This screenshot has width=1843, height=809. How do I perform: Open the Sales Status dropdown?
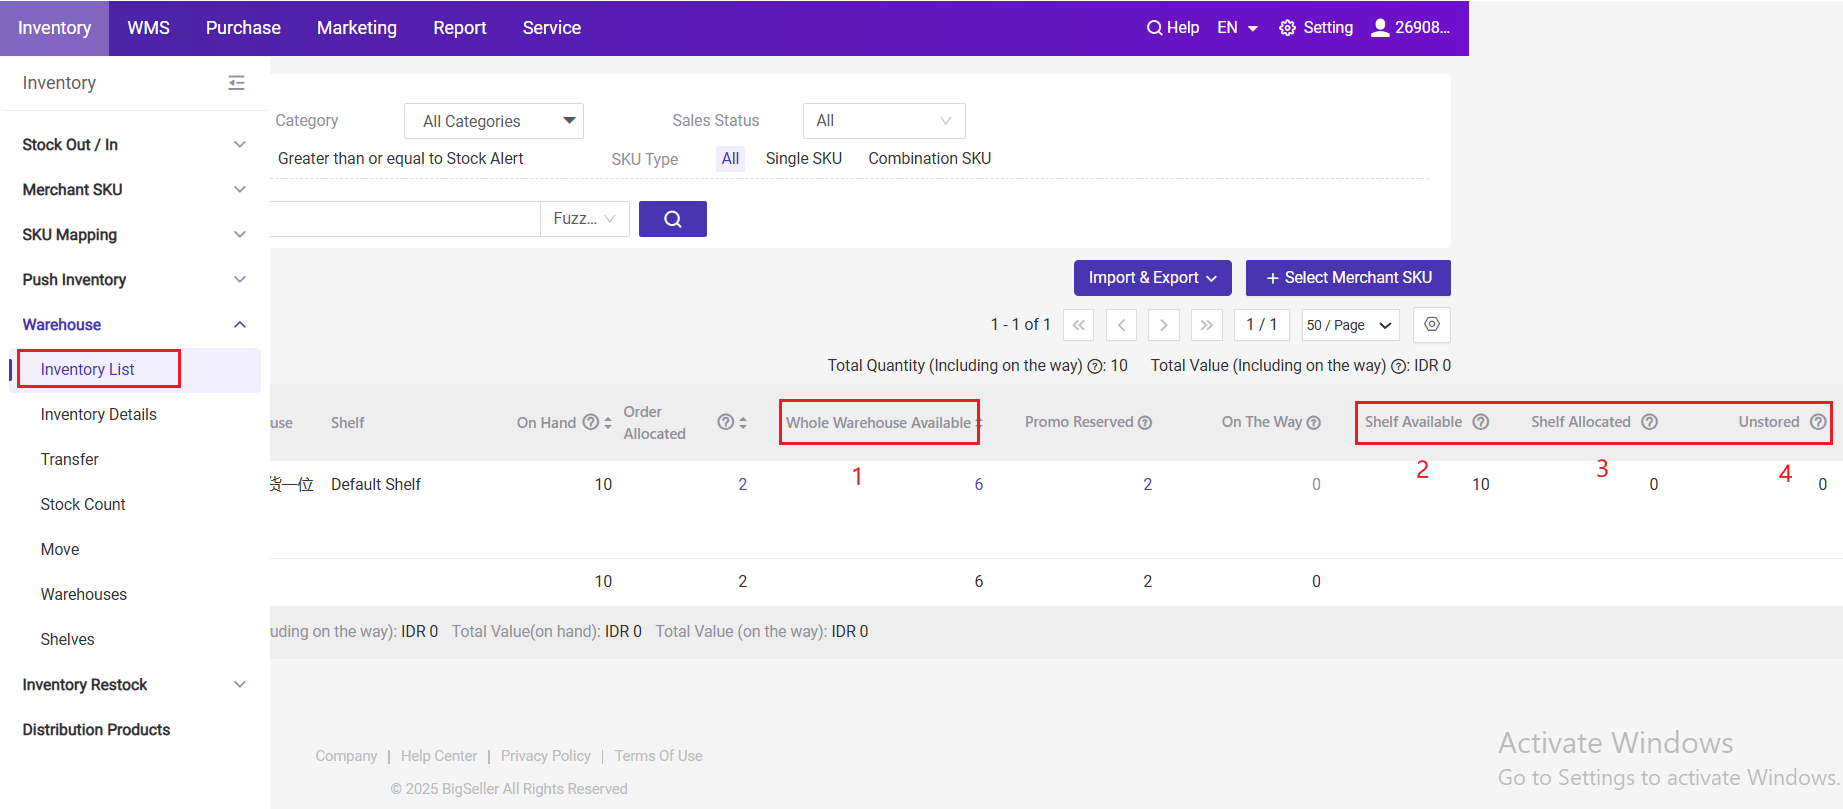[883, 121]
